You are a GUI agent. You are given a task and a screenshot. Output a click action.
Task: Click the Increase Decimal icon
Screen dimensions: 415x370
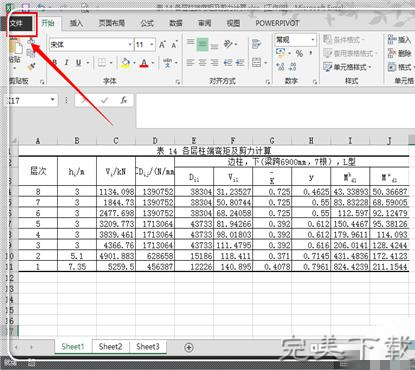click(x=281, y=66)
